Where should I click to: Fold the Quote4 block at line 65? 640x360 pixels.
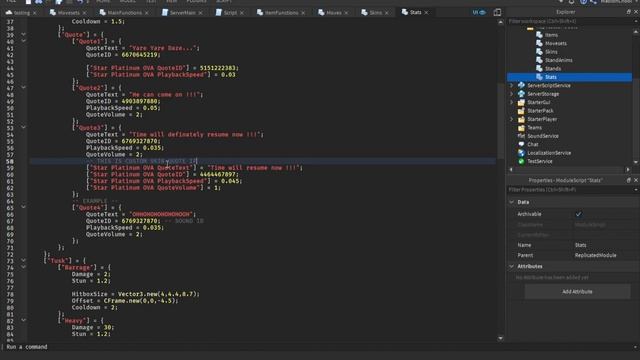[23, 207]
